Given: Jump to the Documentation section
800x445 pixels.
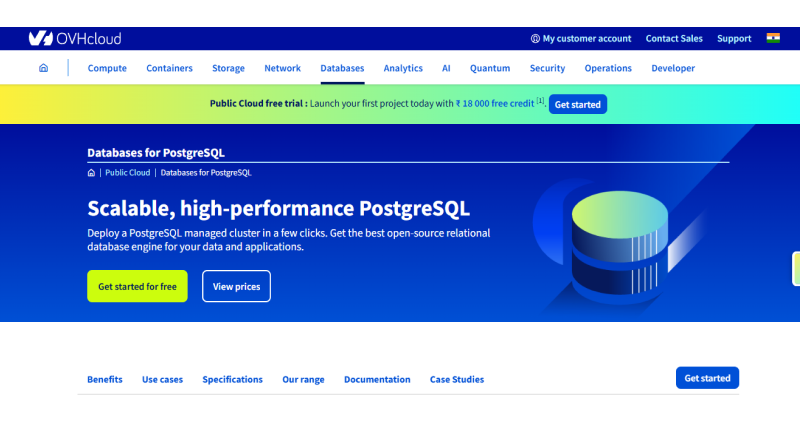Looking at the screenshot, I should (377, 379).
